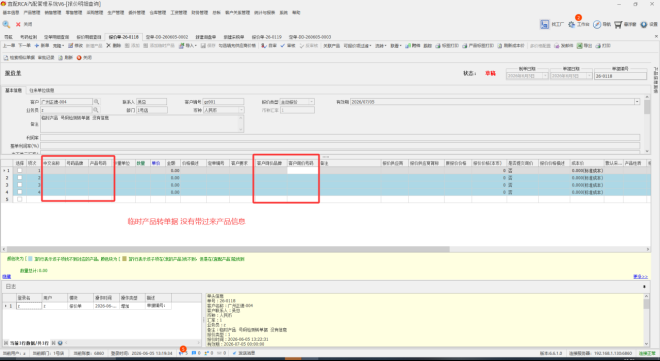660x361 pixels.
Task: Open the 导航 compass icon at top right
Action: tap(597, 24)
